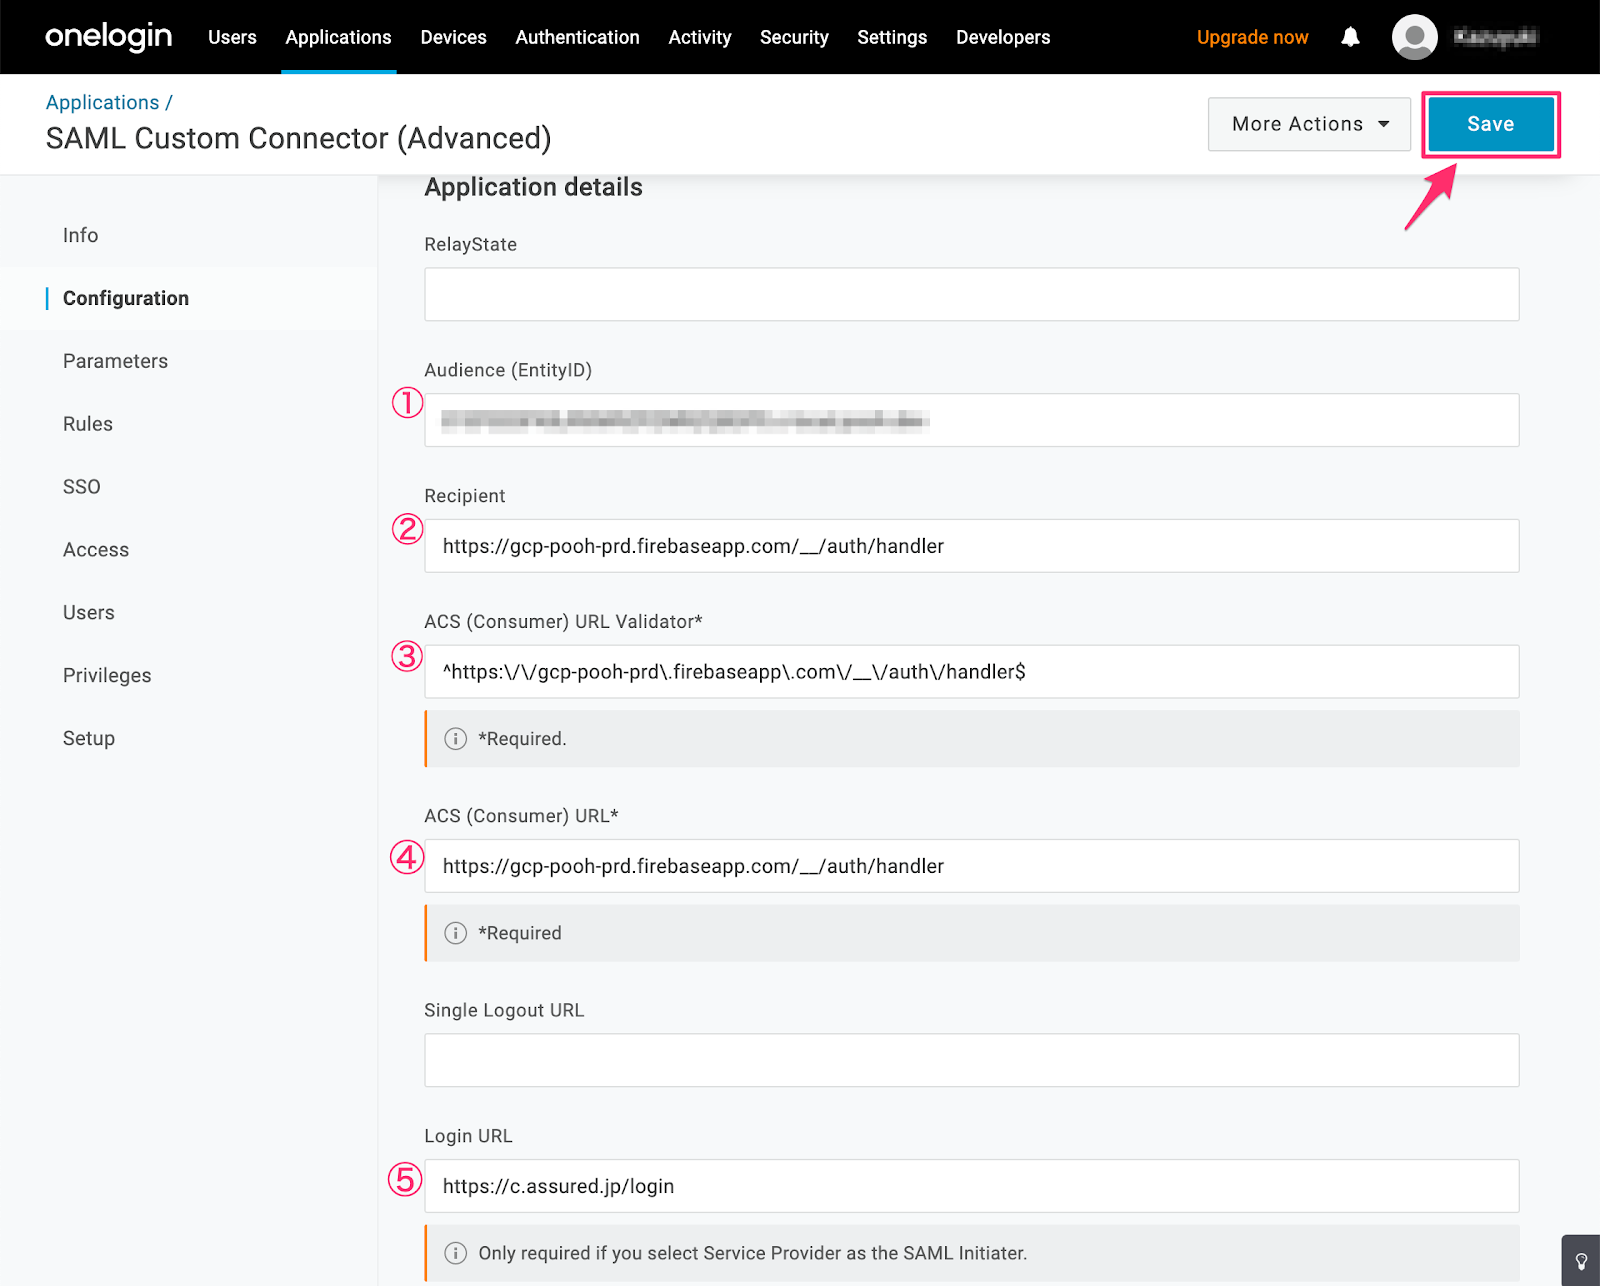This screenshot has height=1286, width=1600.
Task: Open the Authentication top menu
Action: click(577, 37)
